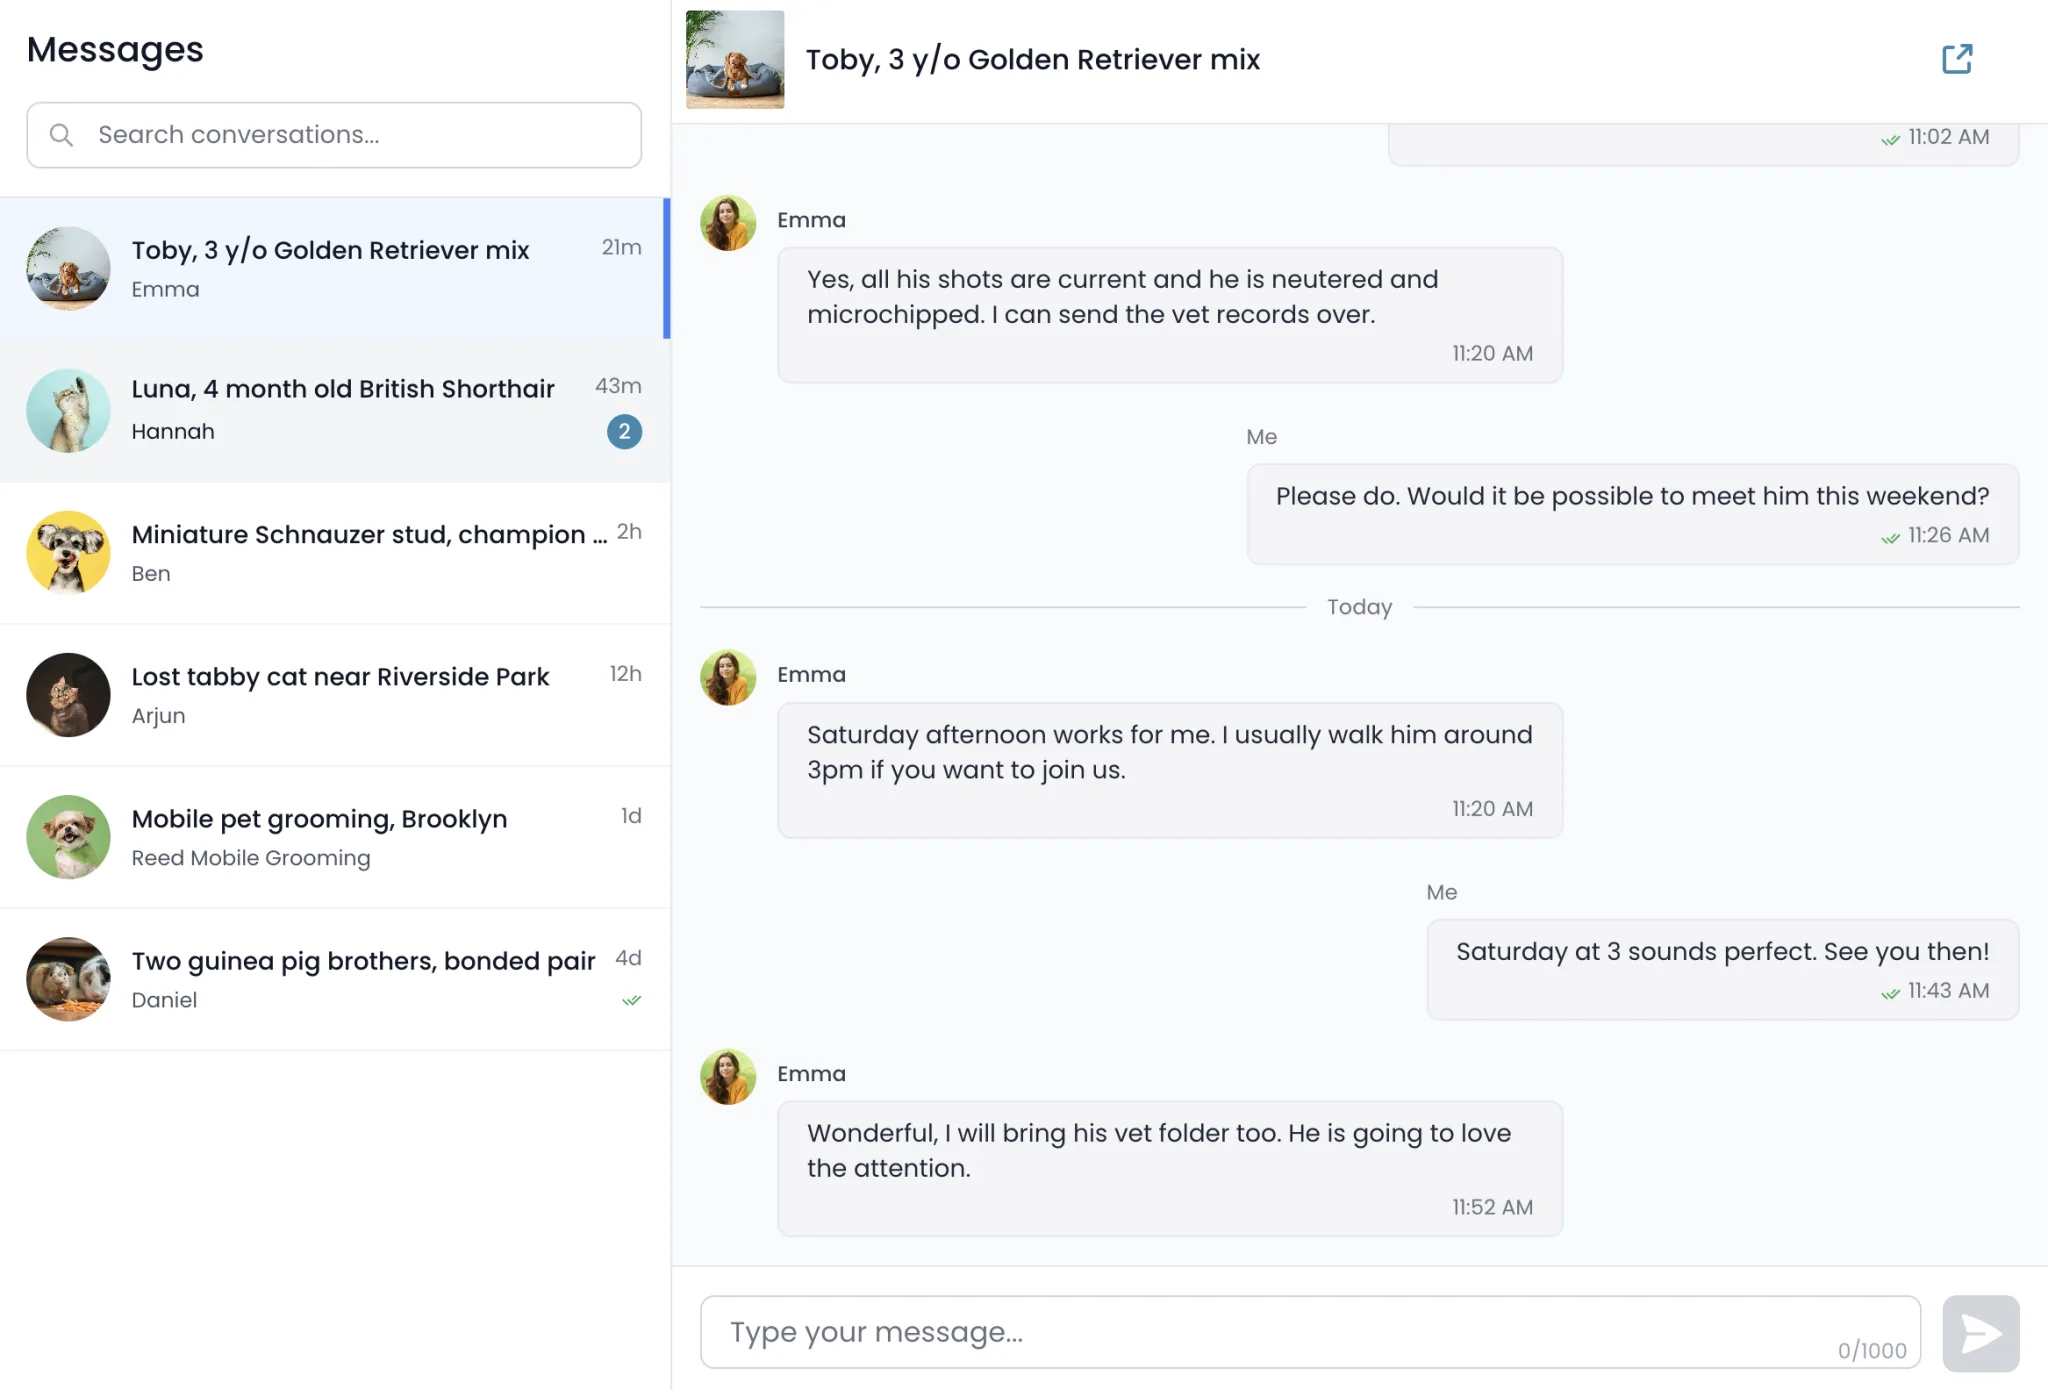Viewport: 2048px width, 1390px height.
Task: Click Emma's avatar beside the vet records message
Action: [x=728, y=222]
